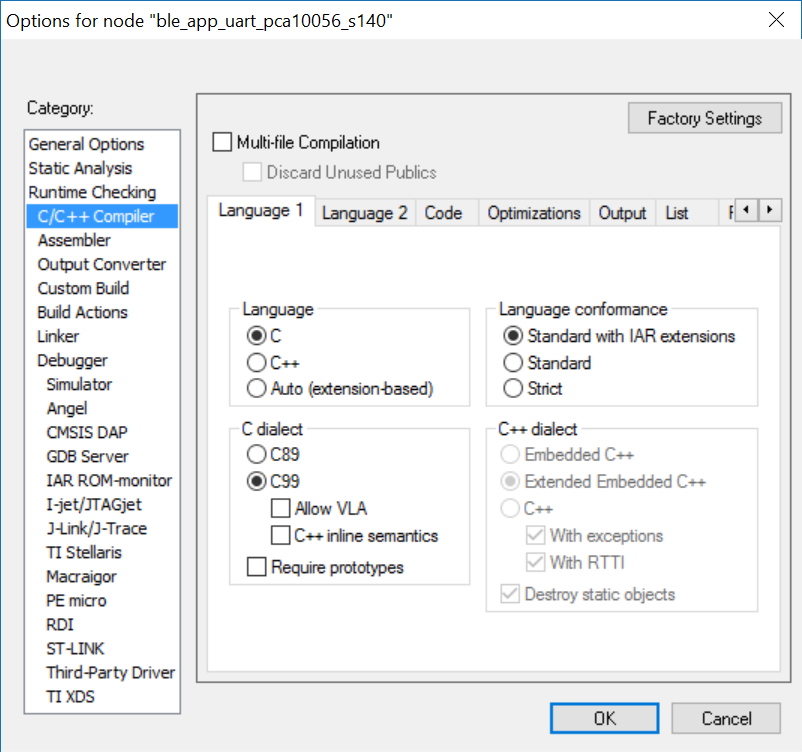Close the Options dialog window
802x752 pixels.
[x=776, y=20]
